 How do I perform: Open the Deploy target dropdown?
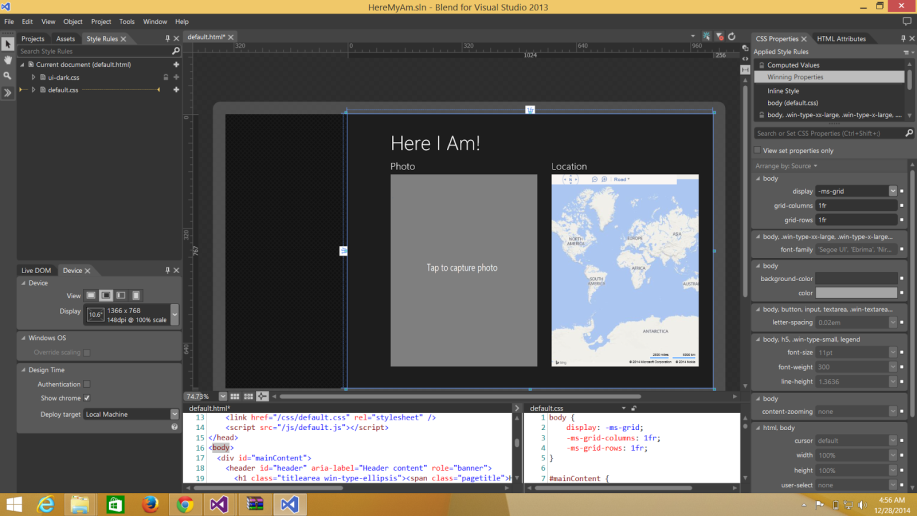click(x=174, y=414)
